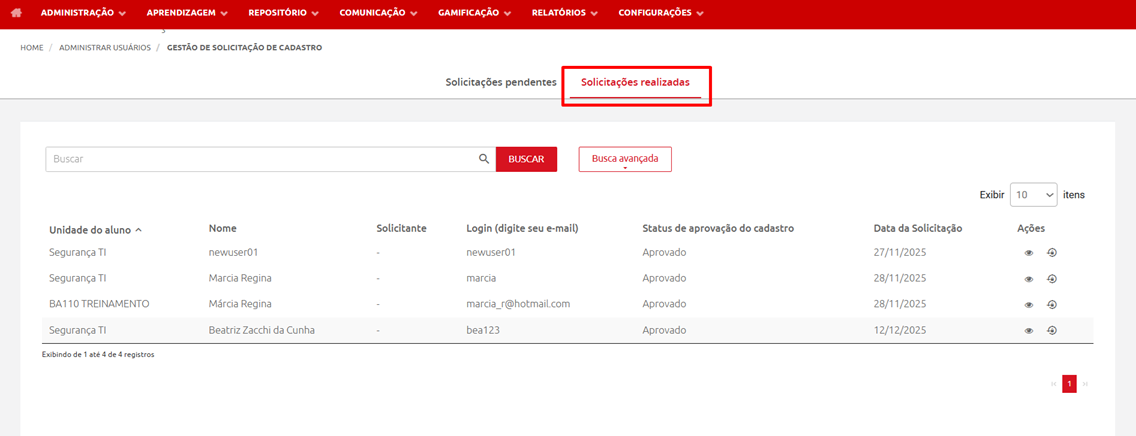The image size is (1136, 436).
Task: Click Segurança TI in the newuser01 row
Action: click(78, 253)
